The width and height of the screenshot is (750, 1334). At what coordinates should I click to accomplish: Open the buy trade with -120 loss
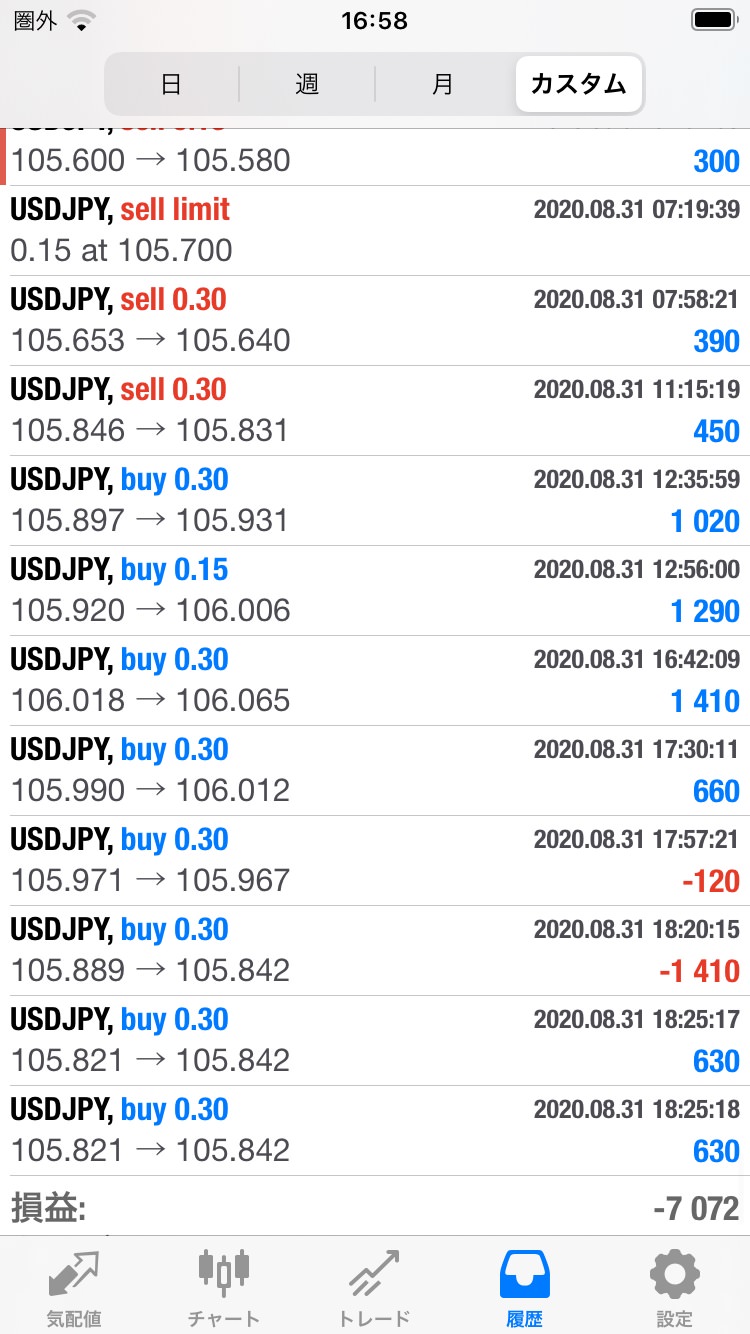point(375,860)
